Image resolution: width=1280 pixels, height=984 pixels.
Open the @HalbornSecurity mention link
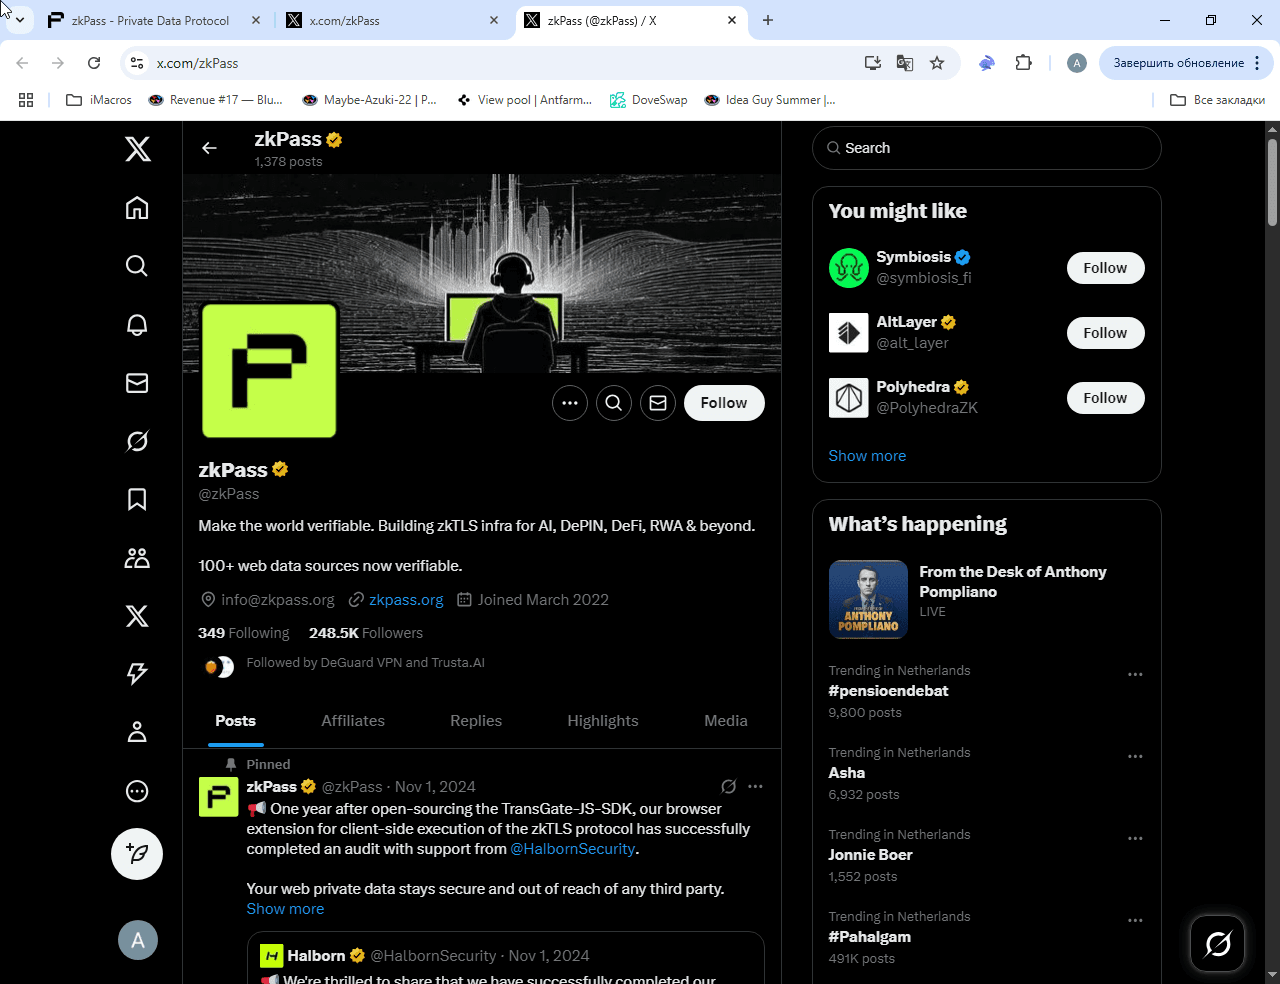pyautogui.click(x=573, y=849)
